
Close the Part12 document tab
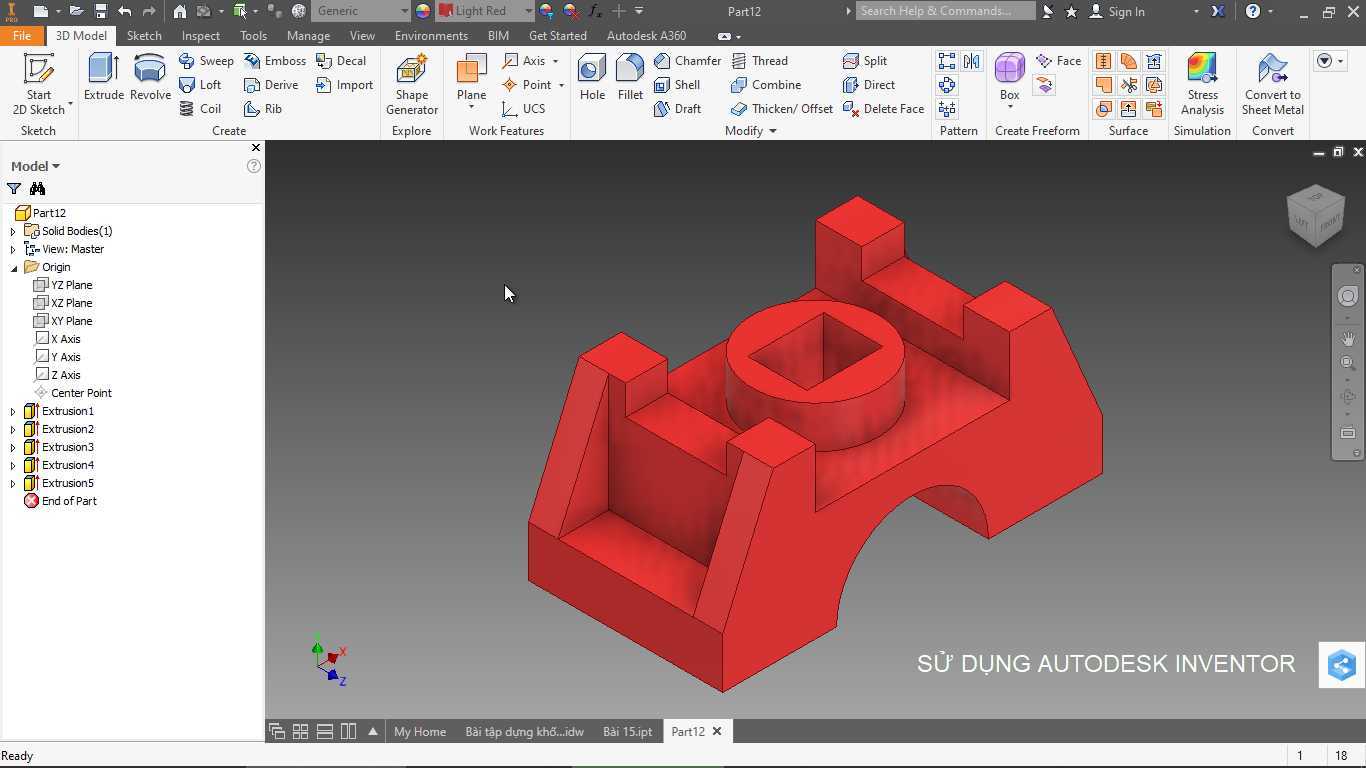(716, 731)
